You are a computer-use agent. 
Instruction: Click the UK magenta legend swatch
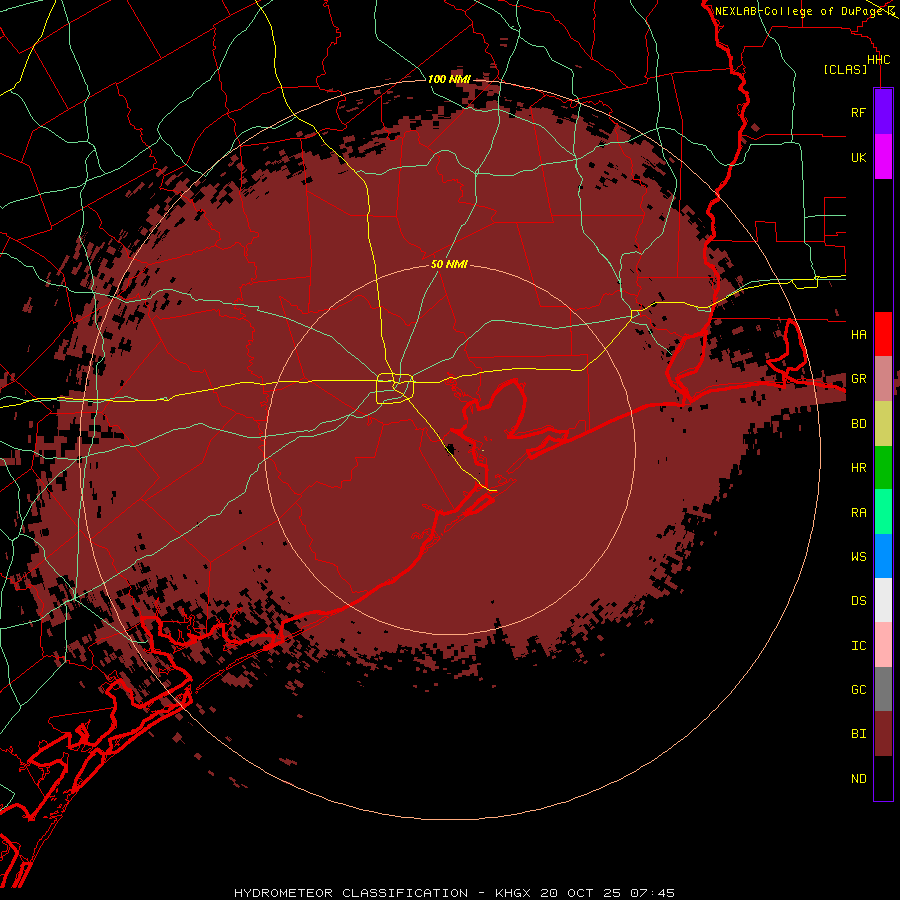tap(883, 157)
